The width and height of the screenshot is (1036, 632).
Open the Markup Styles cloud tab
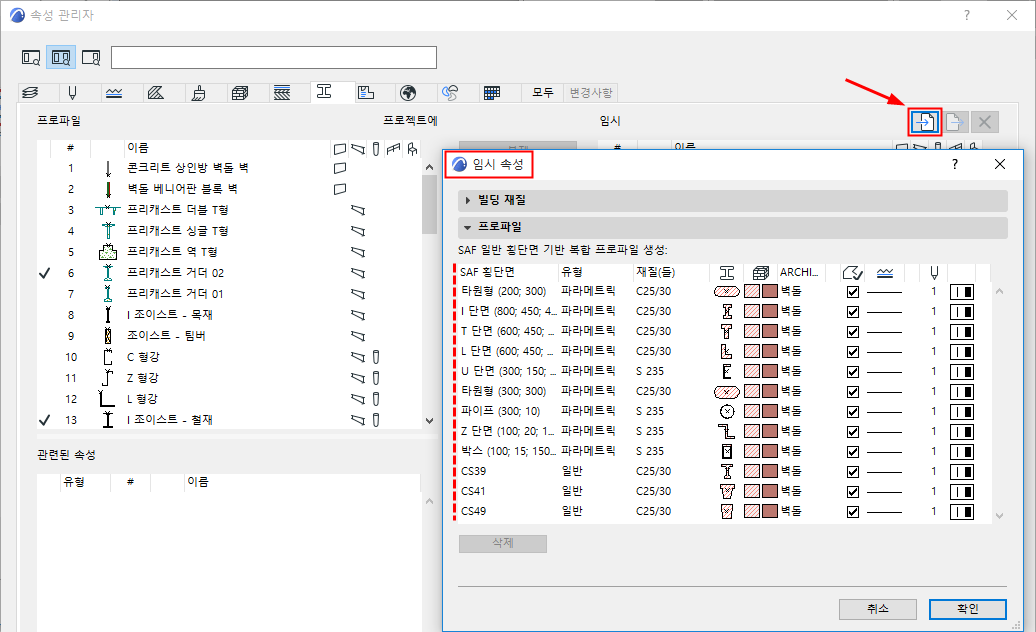tap(450, 92)
